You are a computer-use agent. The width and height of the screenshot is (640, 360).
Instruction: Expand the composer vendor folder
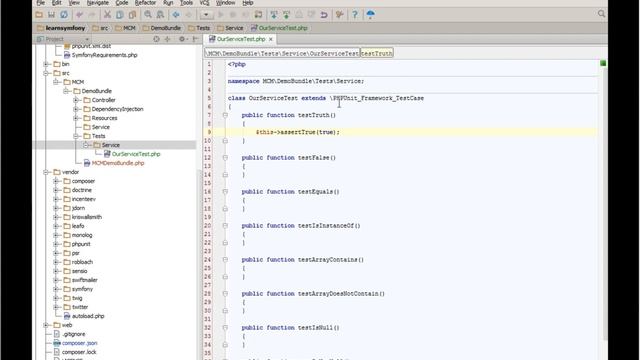(x=56, y=181)
